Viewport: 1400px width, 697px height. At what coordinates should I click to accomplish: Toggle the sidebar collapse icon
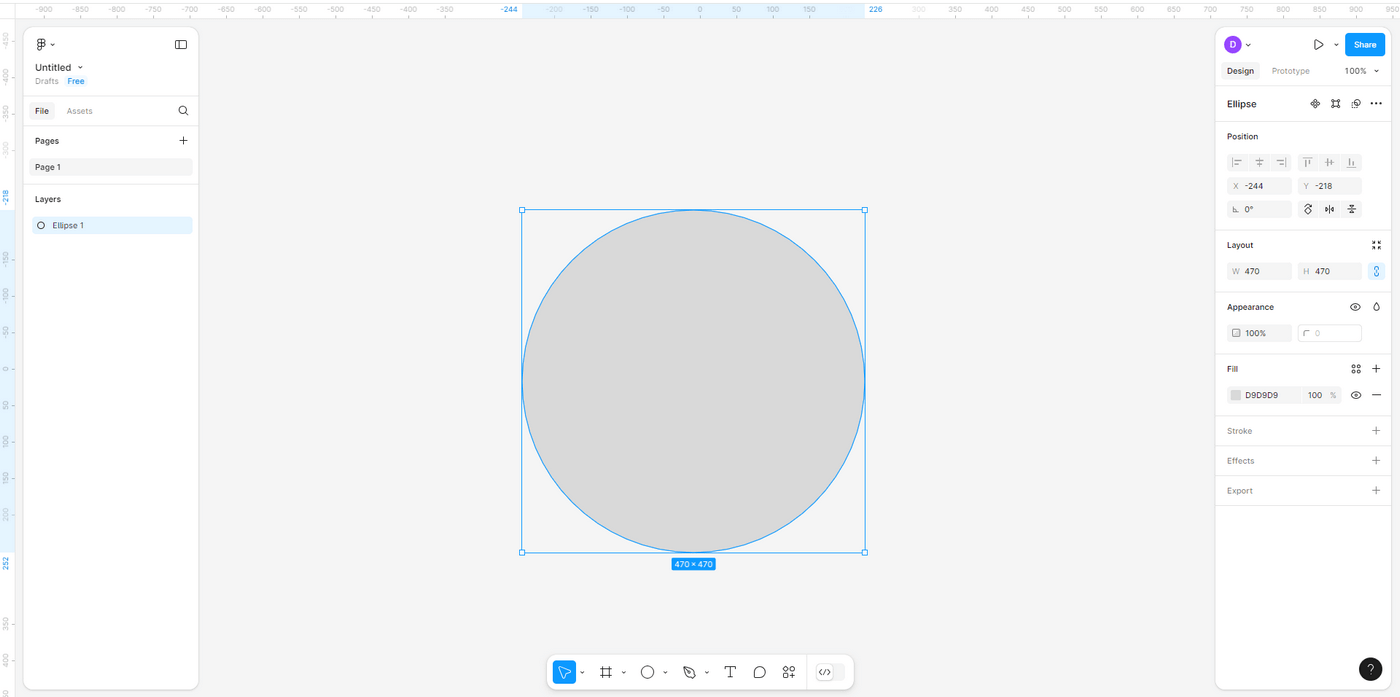181,45
